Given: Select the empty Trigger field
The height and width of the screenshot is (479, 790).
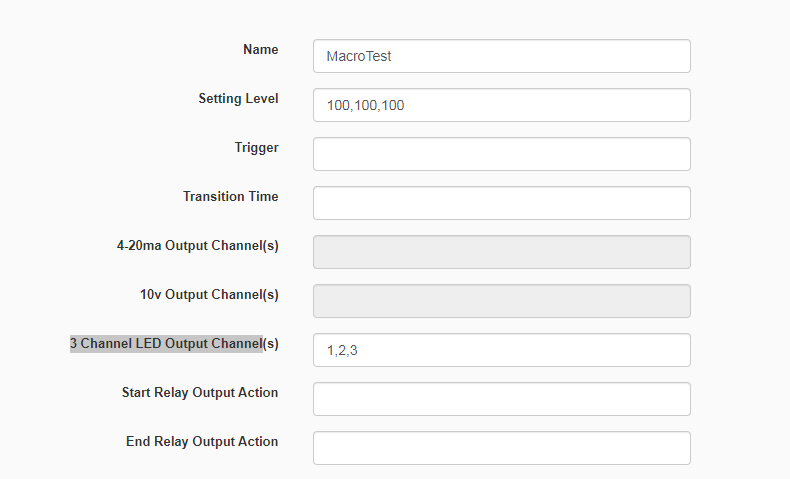Looking at the screenshot, I should pyautogui.click(x=501, y=154).
